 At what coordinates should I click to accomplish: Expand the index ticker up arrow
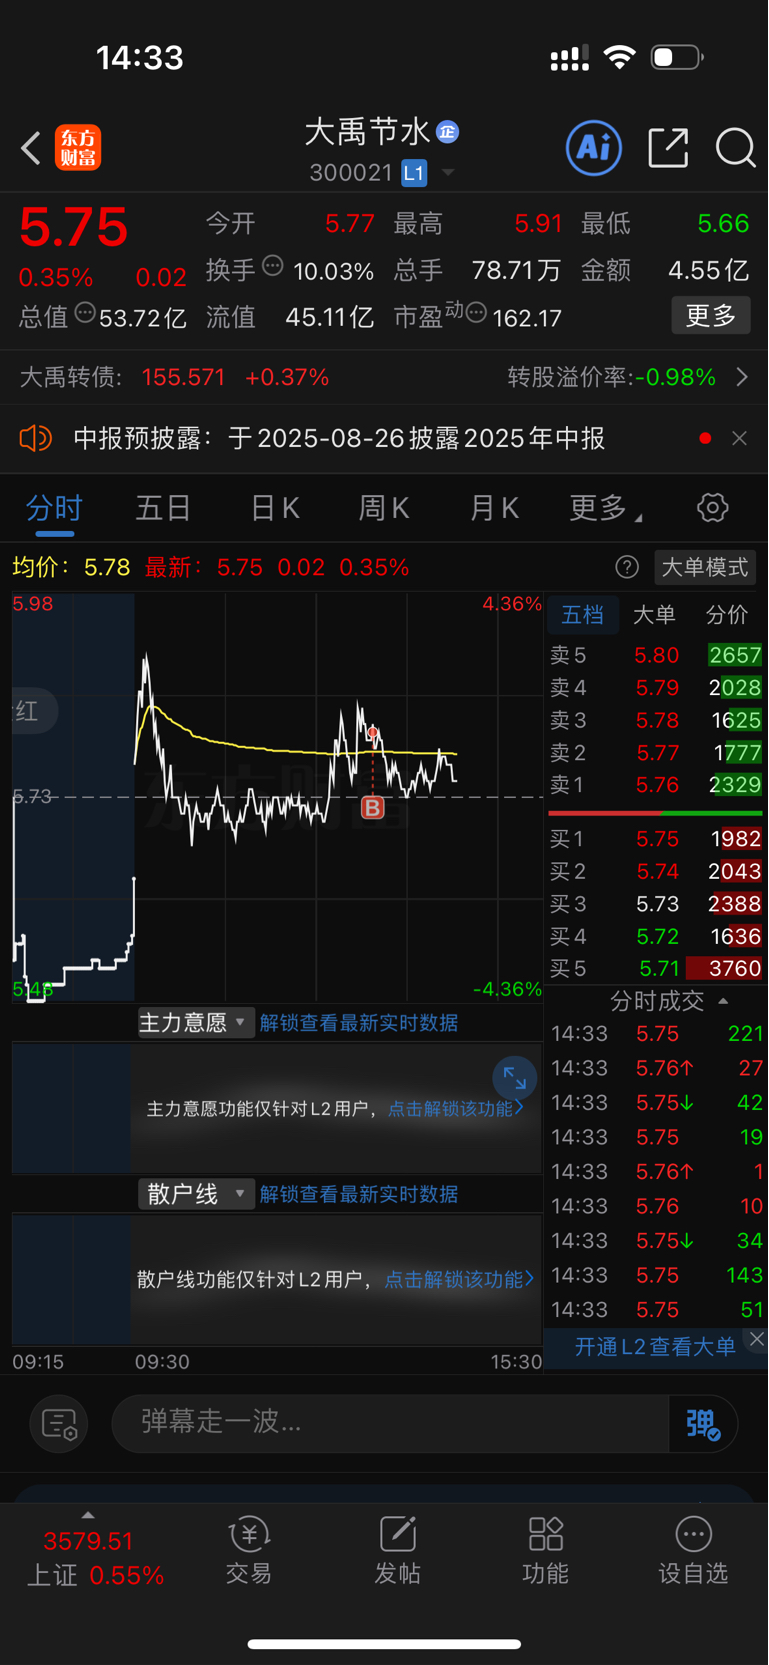(x=88, y=1515)
